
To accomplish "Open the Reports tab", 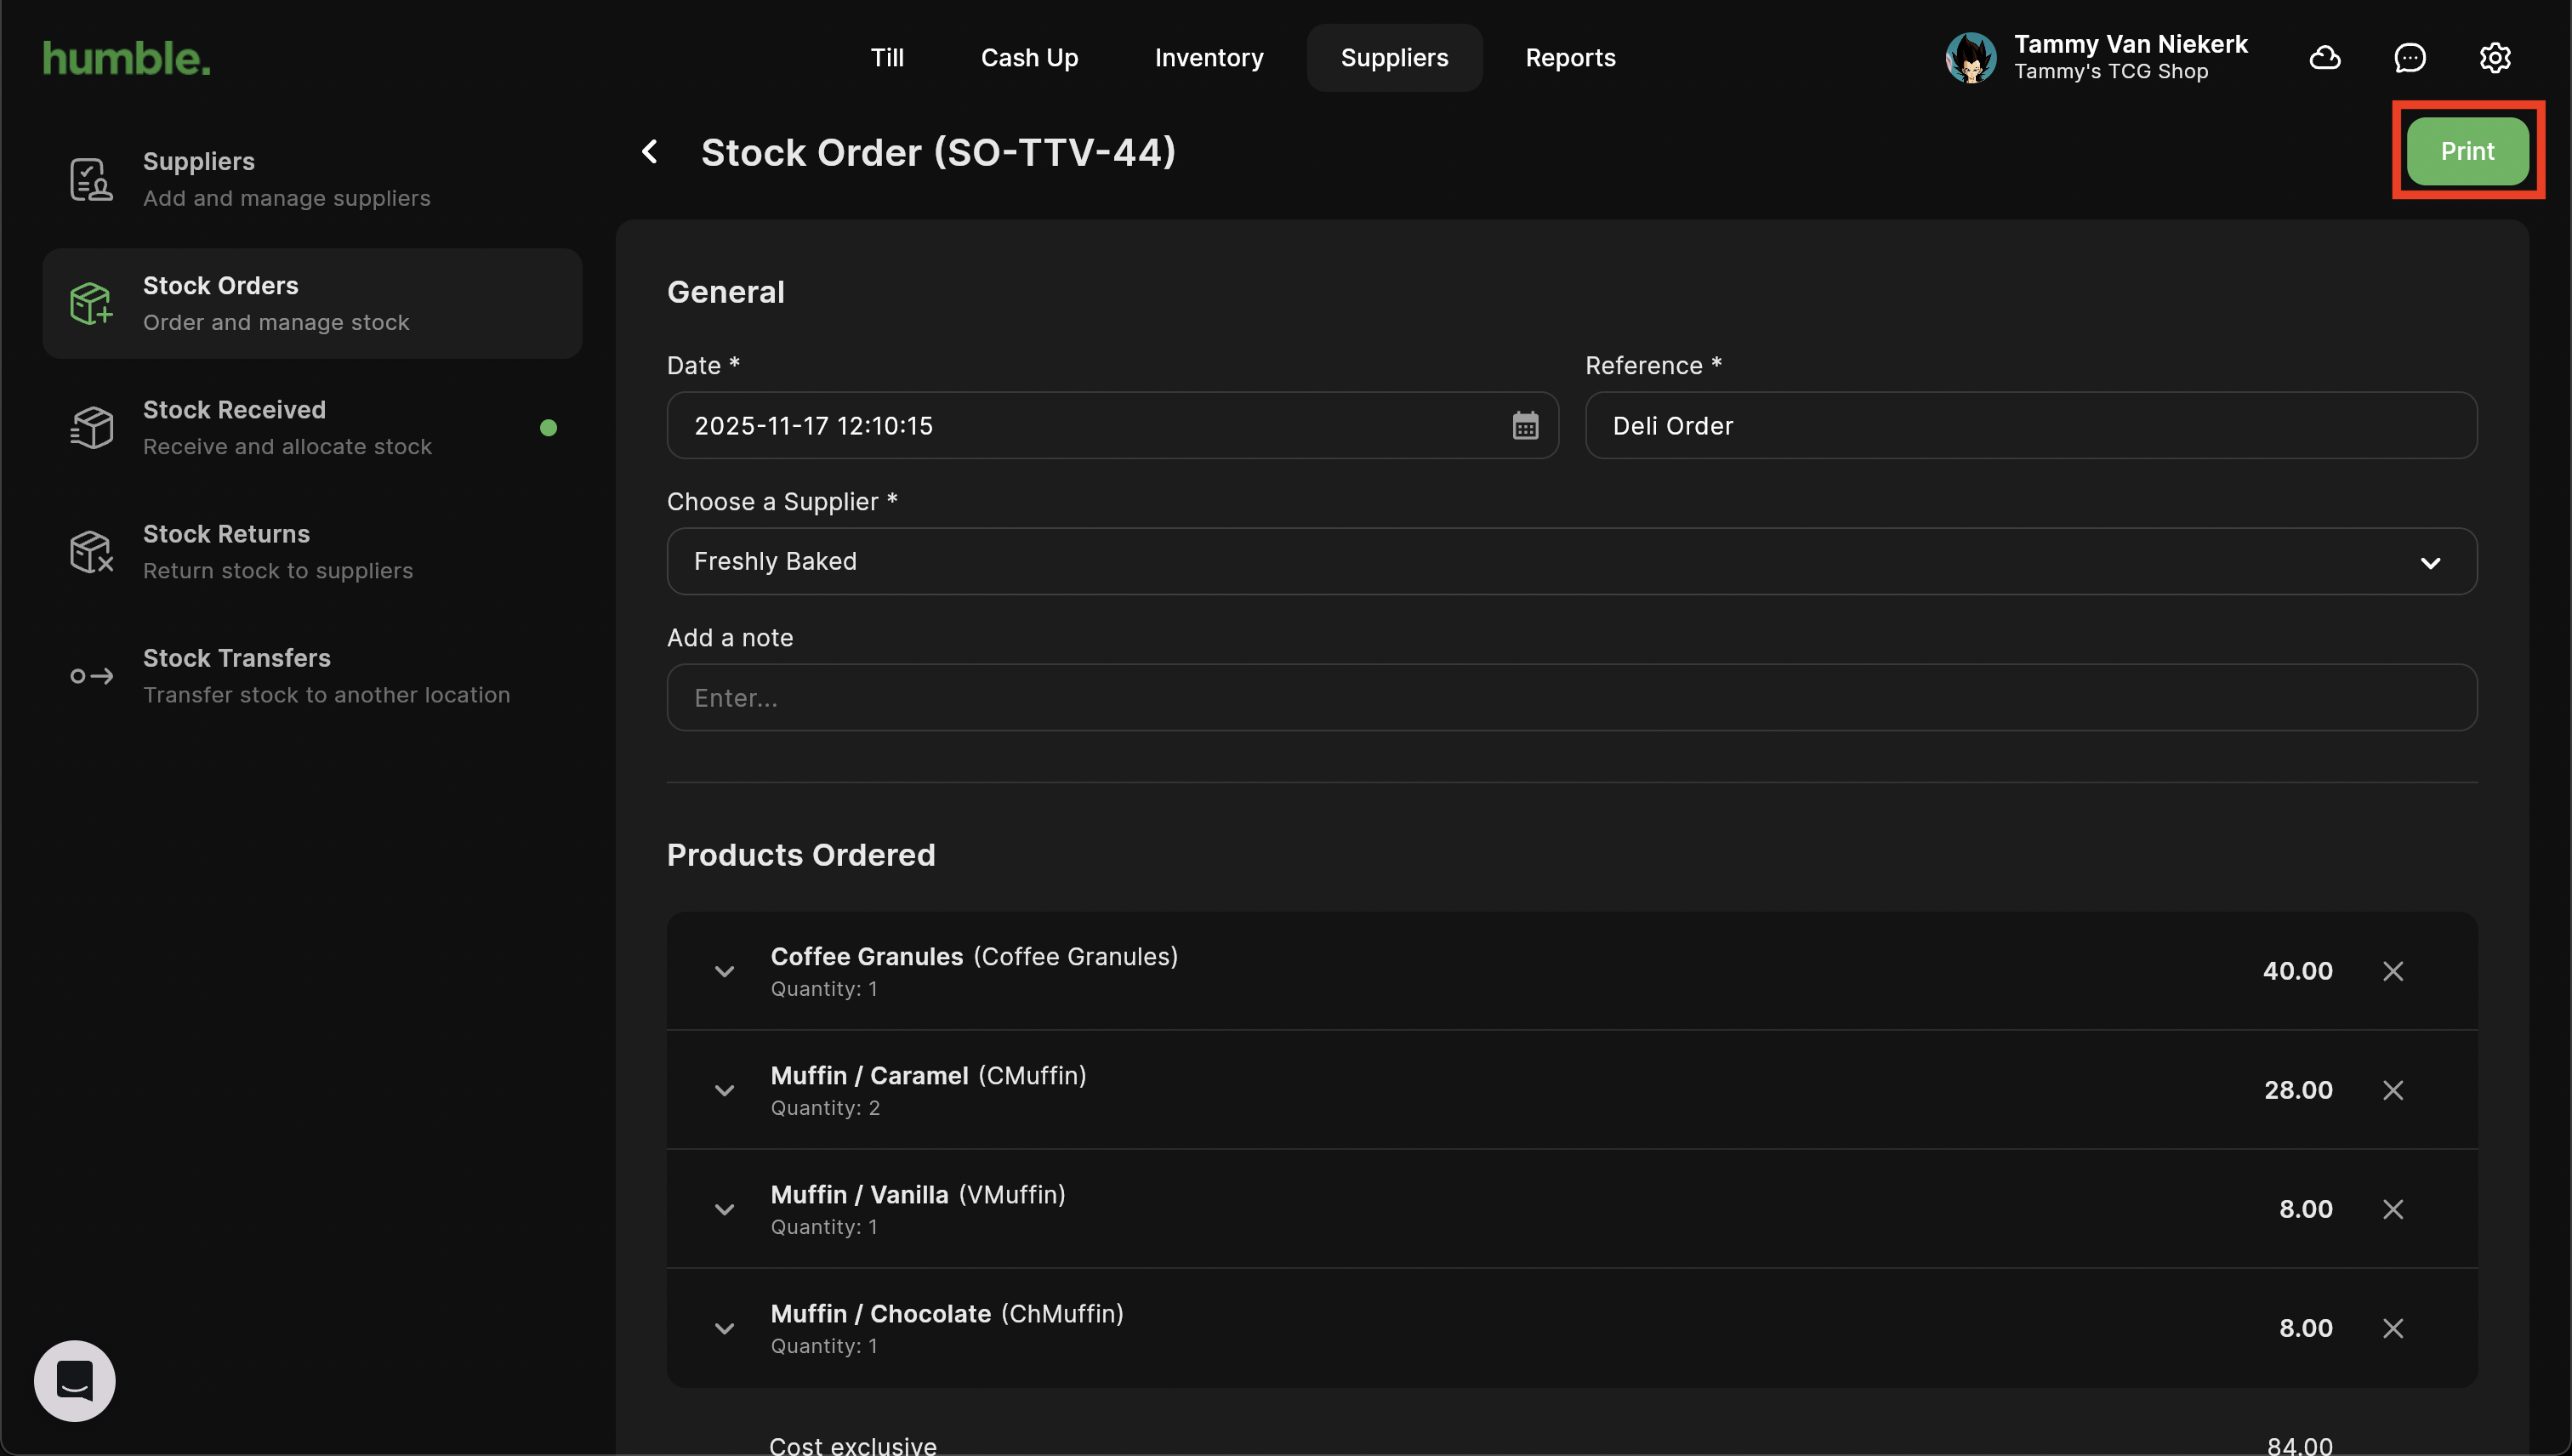I will (1570, 58).
